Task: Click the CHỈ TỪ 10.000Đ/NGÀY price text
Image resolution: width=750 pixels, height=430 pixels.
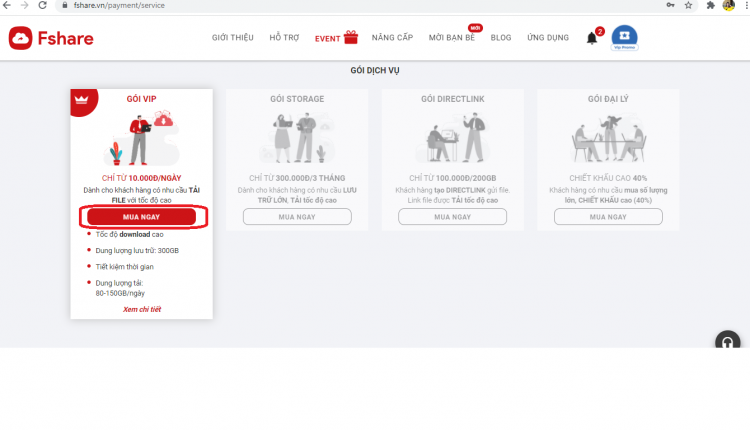Action: coord(142,178)
